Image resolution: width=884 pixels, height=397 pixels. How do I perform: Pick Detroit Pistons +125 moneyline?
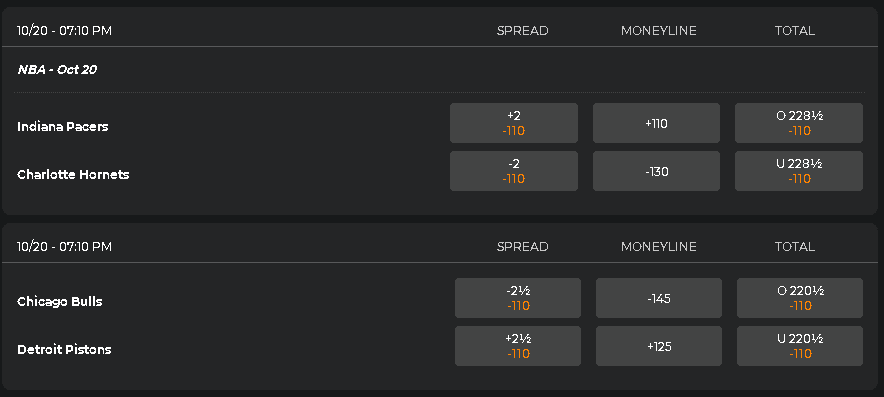658,346
